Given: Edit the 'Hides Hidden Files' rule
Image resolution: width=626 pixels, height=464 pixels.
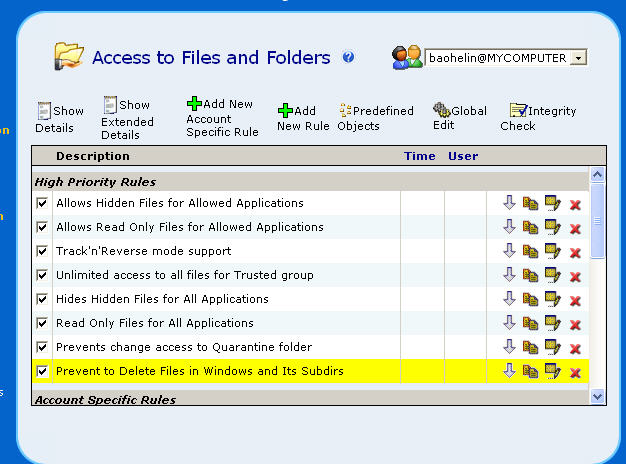Looking at the screenshot, I should (x=551, y=299).
